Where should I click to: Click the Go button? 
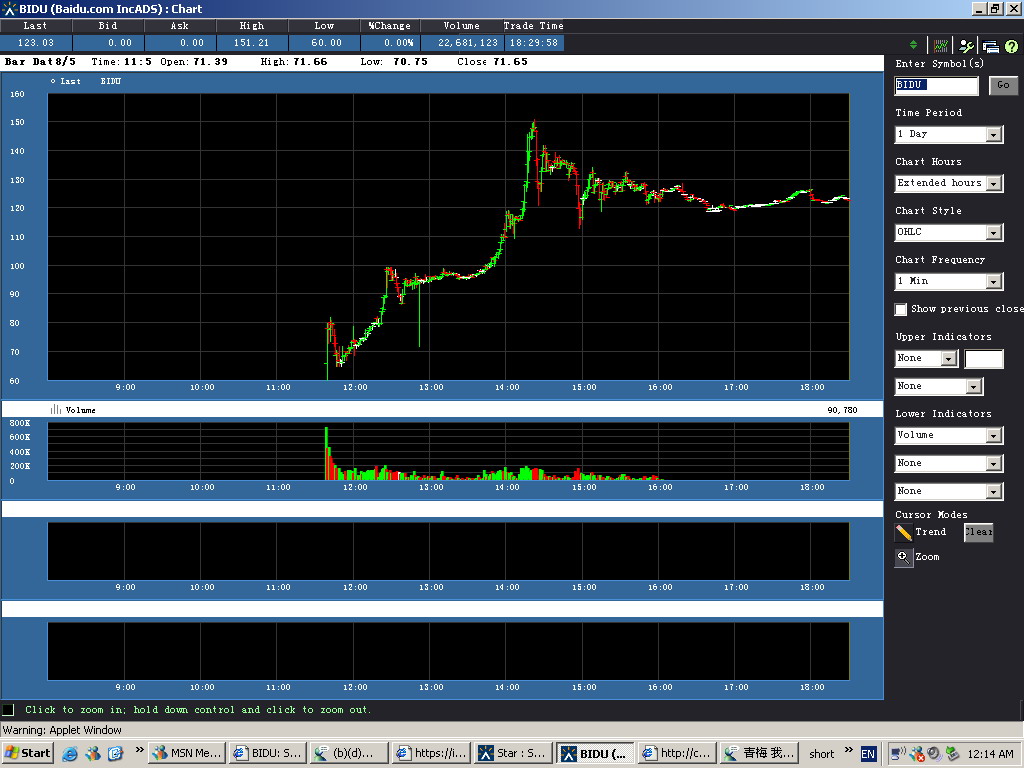(x=1003, y=85)
